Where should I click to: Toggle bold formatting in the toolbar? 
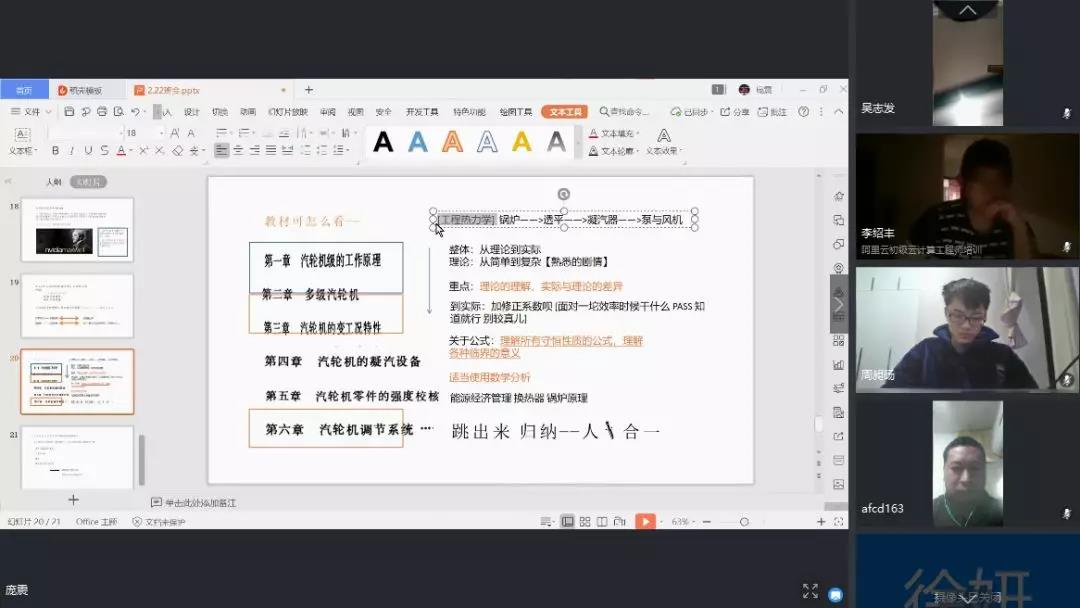(55, 151)
